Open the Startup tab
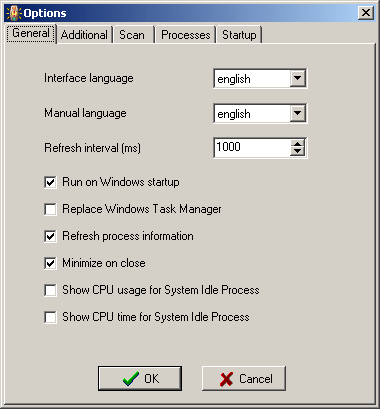This screenshot has height=409, width=380. 239,35
